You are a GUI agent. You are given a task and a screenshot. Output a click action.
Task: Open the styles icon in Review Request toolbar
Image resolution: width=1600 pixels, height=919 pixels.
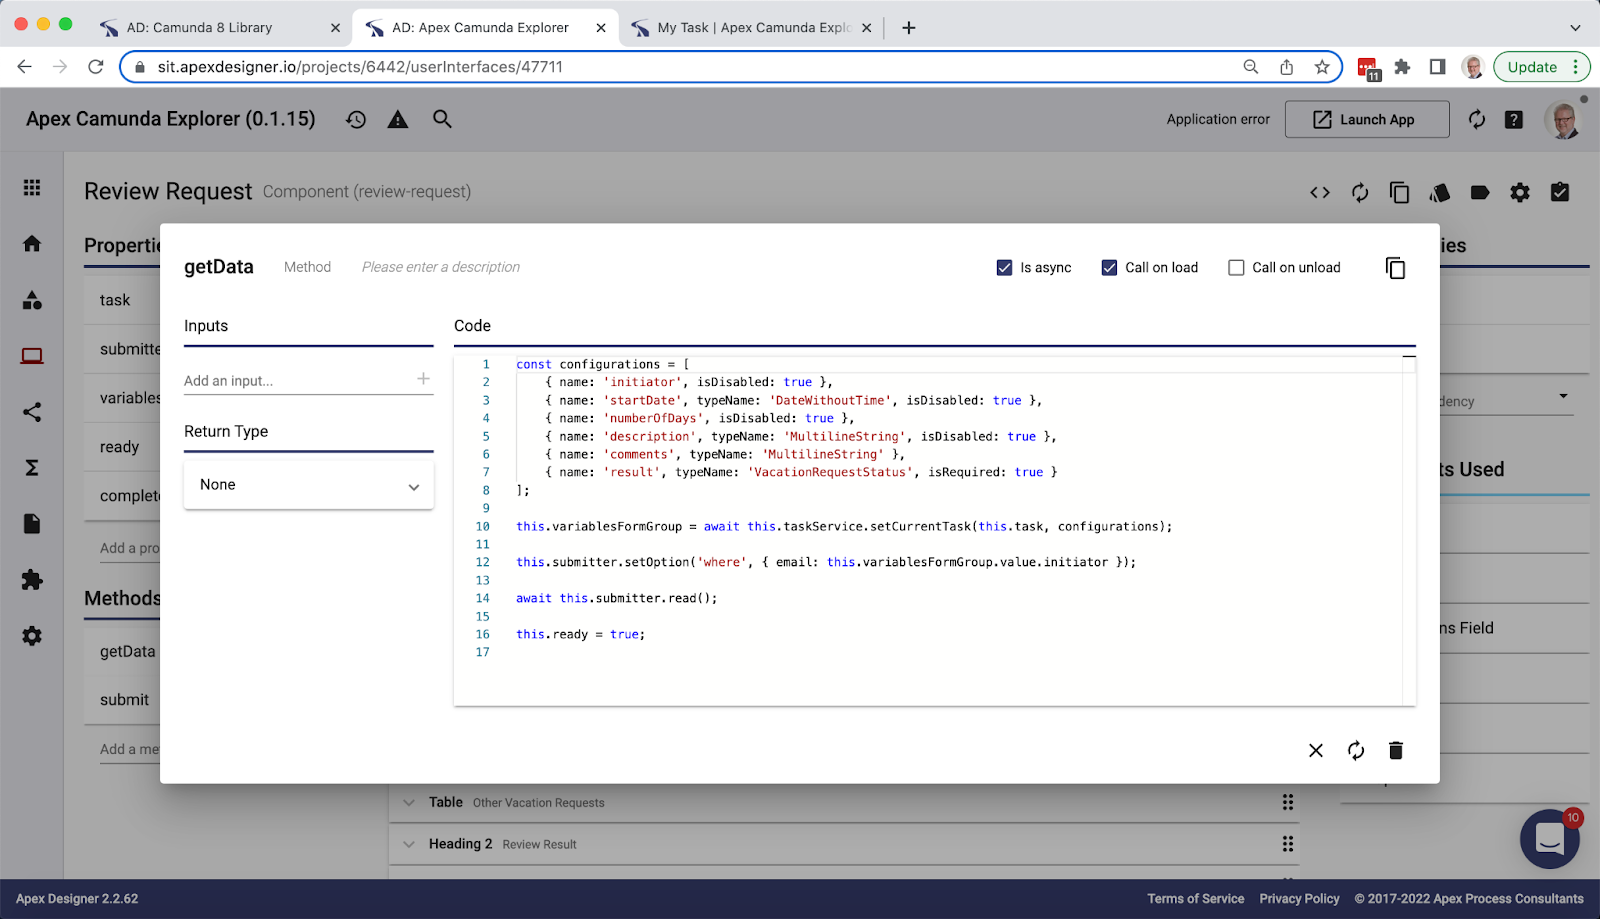click(x=1440, y=193)
